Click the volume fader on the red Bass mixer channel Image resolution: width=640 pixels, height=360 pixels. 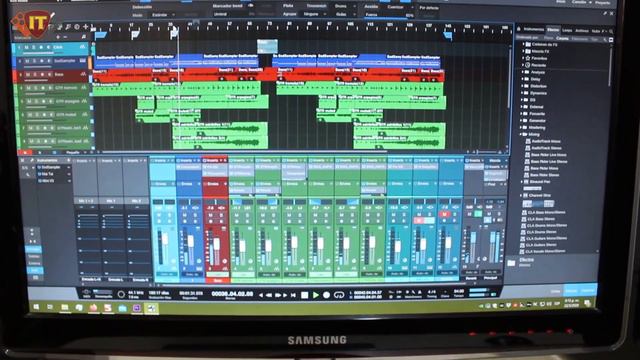[x=216, y=245]
